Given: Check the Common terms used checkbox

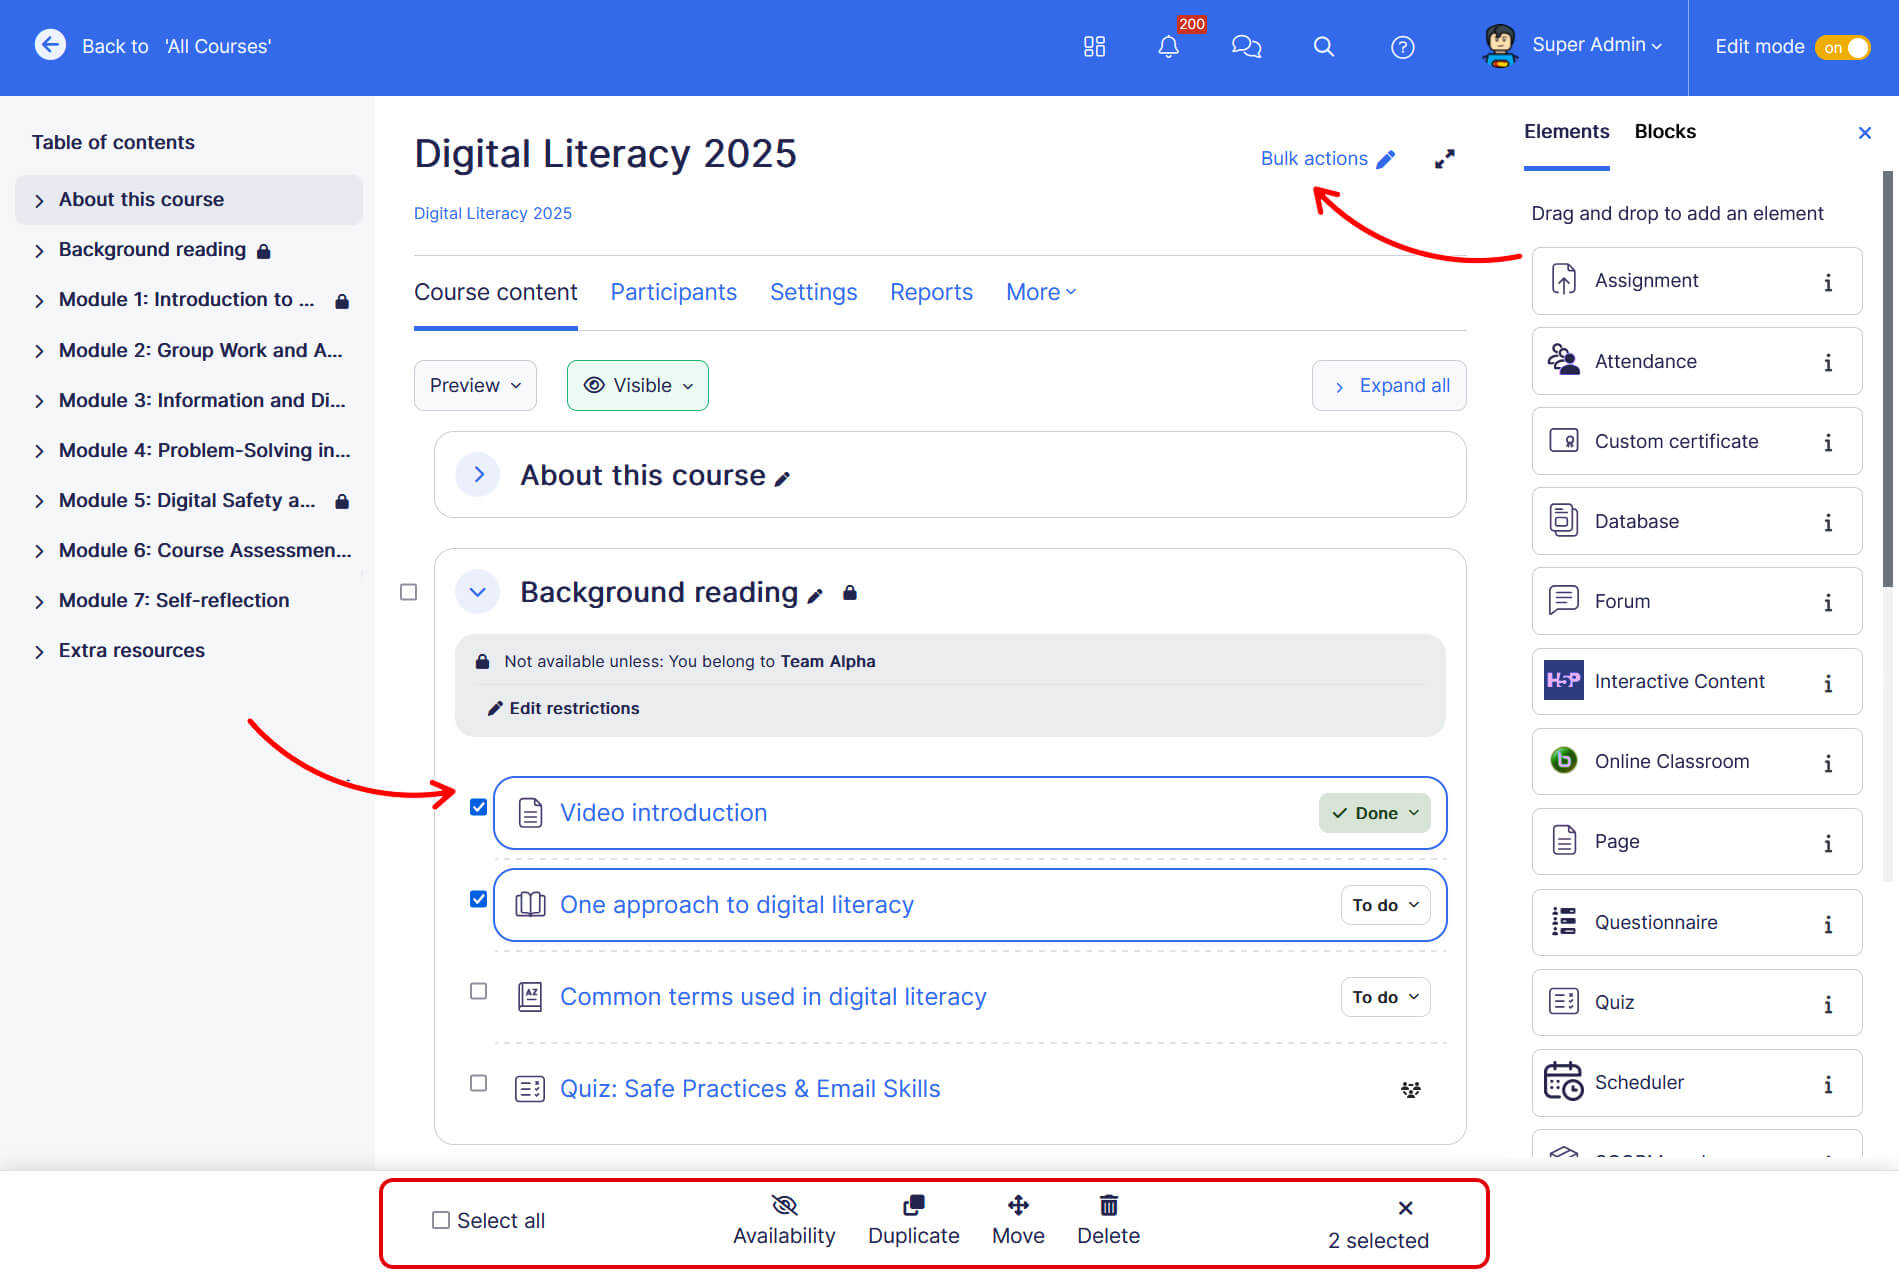Looking at the screenshot, I should click(478, 991).
